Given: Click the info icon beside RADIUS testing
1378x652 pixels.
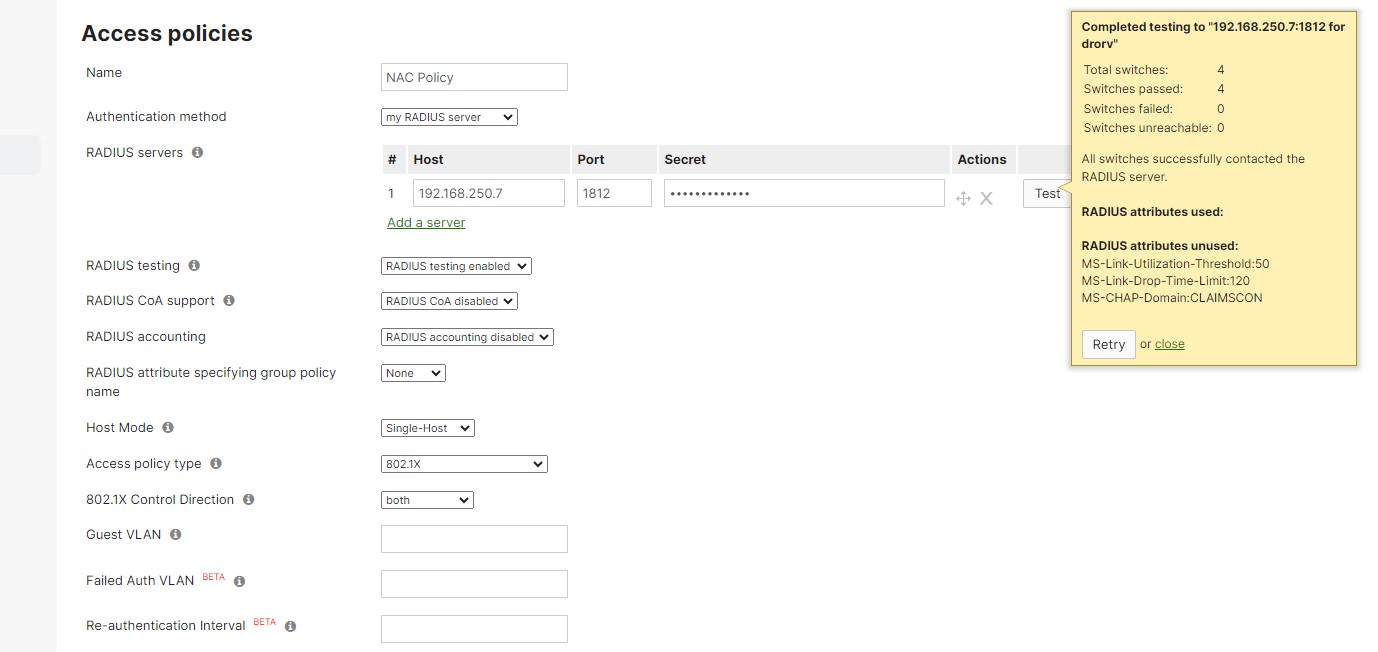Looking at the screenshot, I should tap(193, 266).
